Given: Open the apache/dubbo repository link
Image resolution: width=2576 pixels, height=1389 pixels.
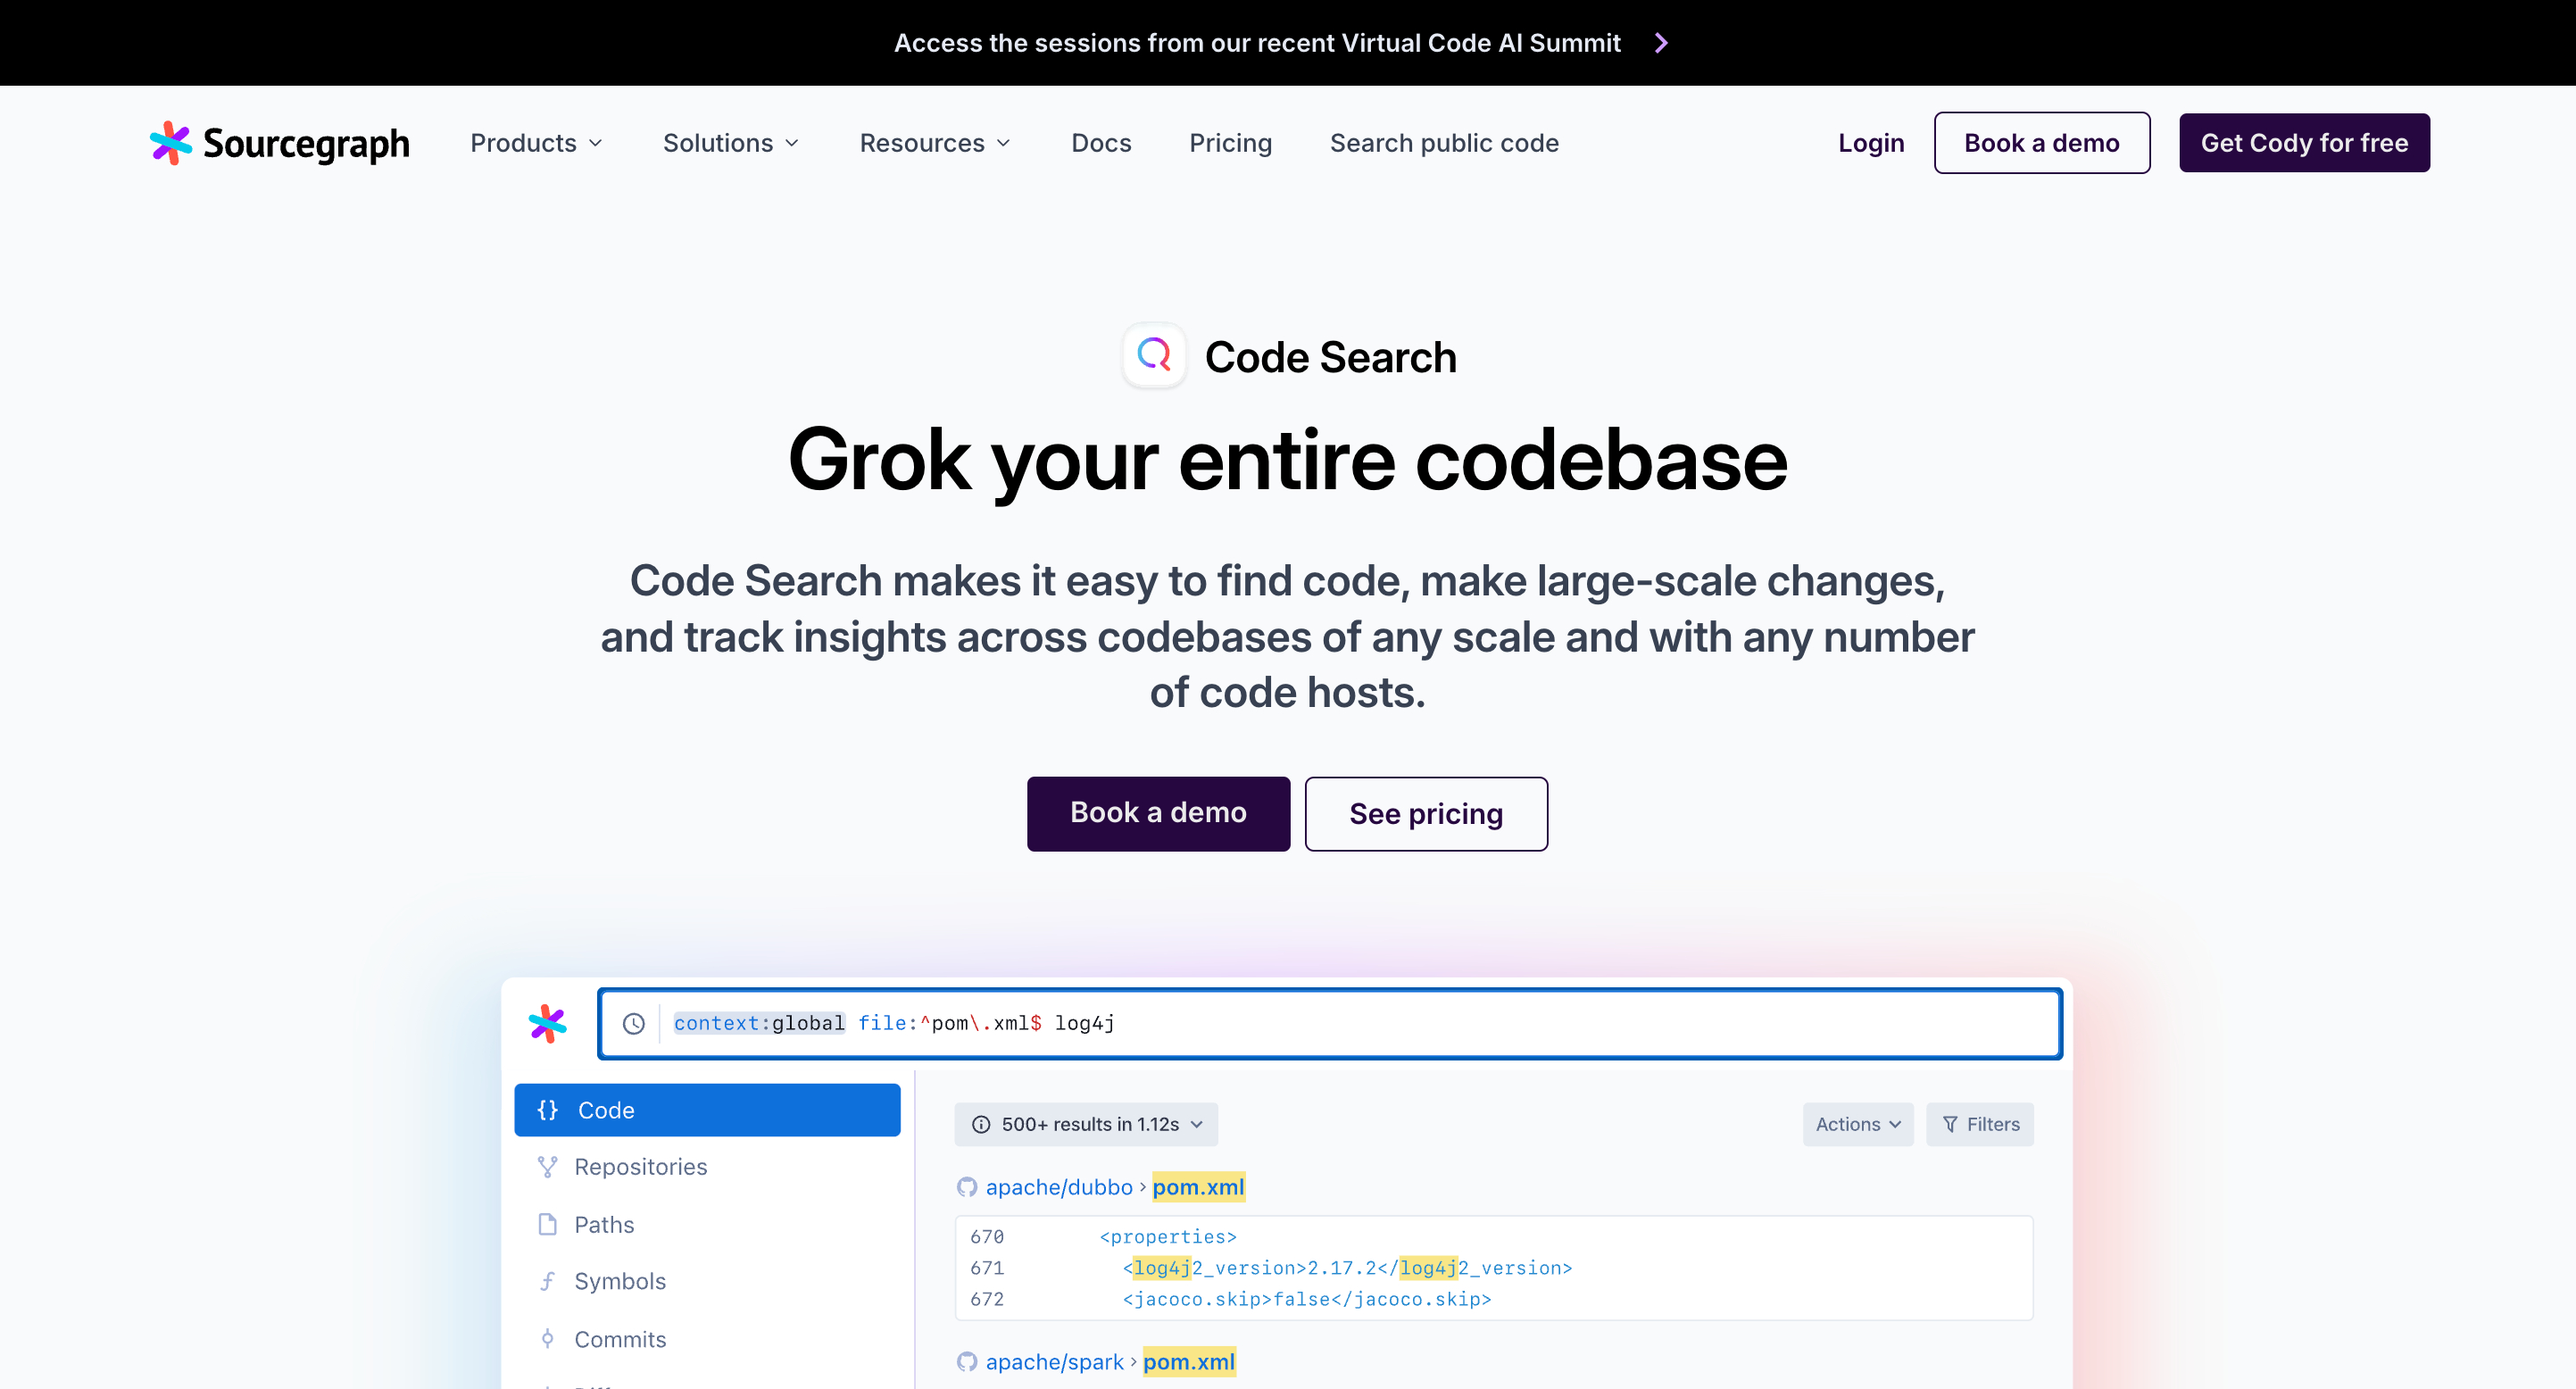Looking at the screenshot, I should [x=1059, y=1187].
